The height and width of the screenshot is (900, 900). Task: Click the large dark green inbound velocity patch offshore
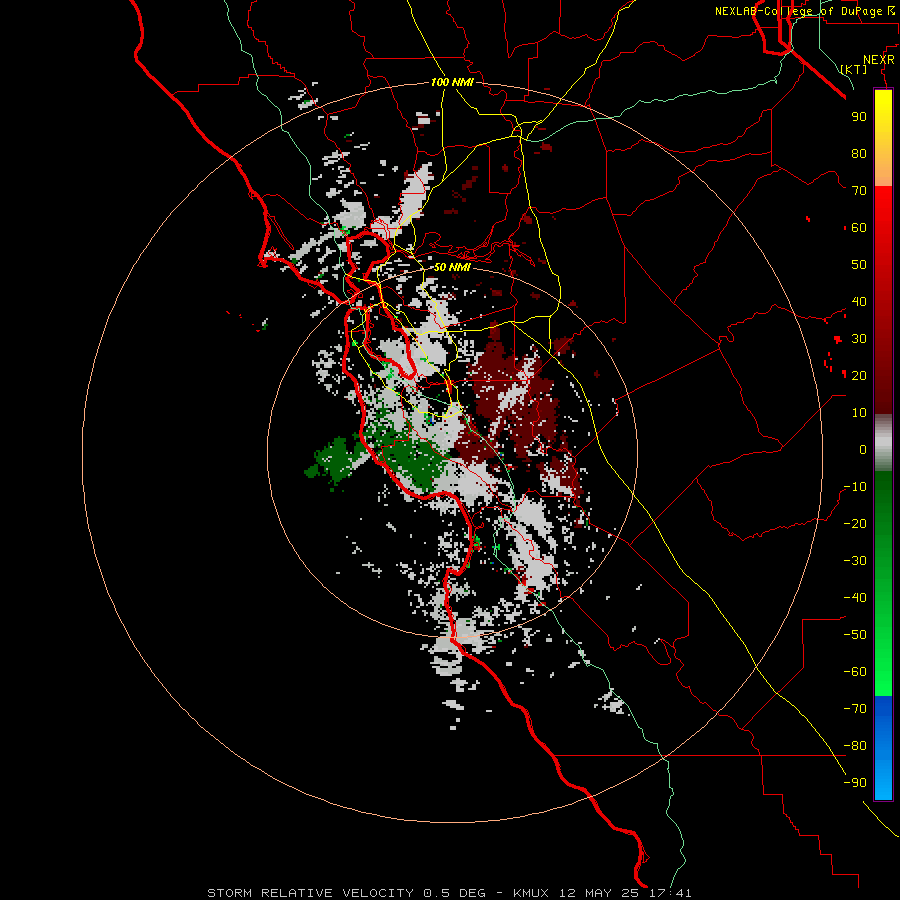coord(336,461)
